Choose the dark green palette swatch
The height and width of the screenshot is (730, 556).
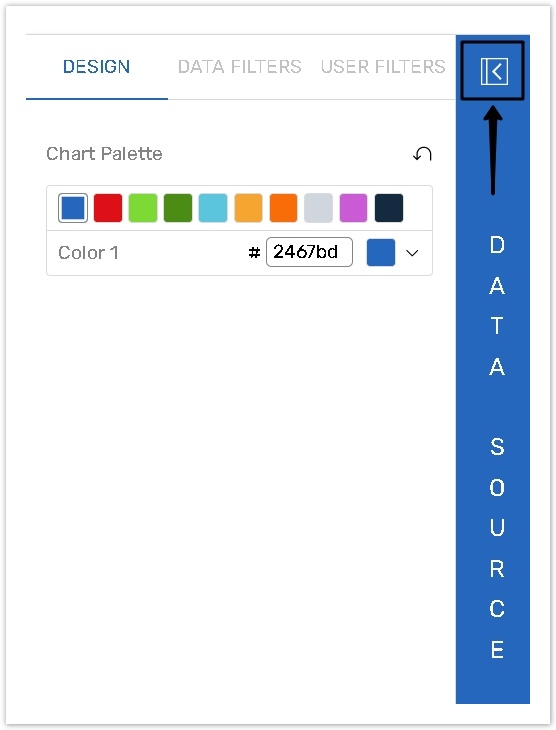point(178,208)
